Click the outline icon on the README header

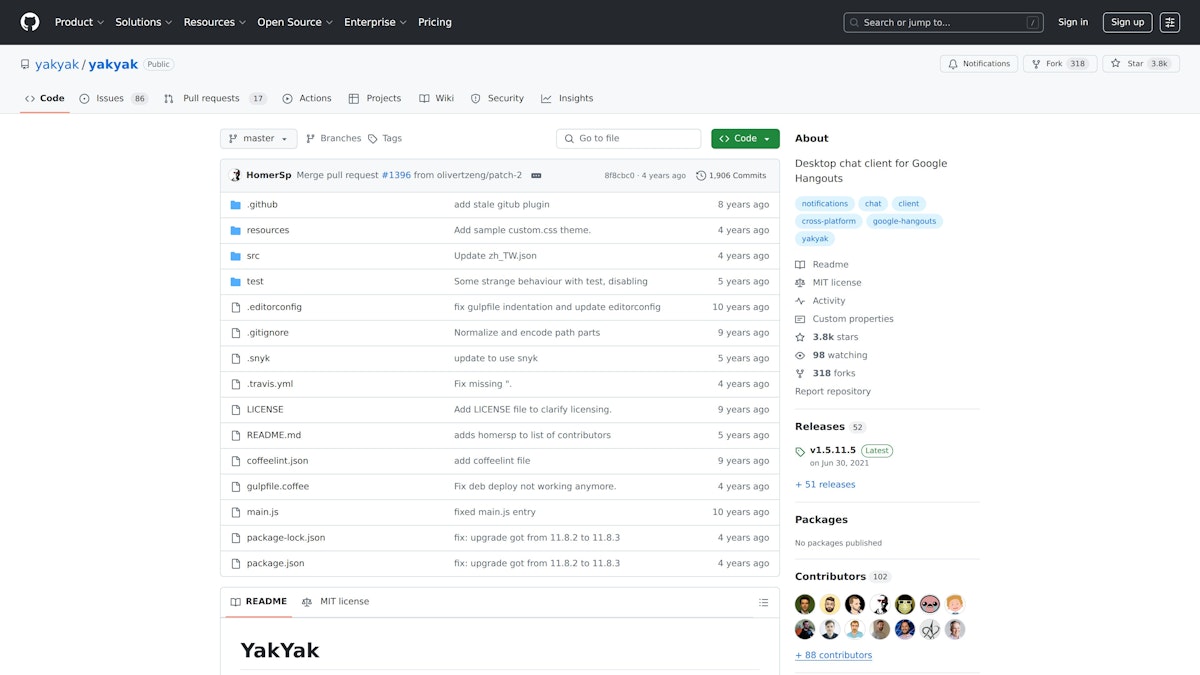[x=763, y=602]
